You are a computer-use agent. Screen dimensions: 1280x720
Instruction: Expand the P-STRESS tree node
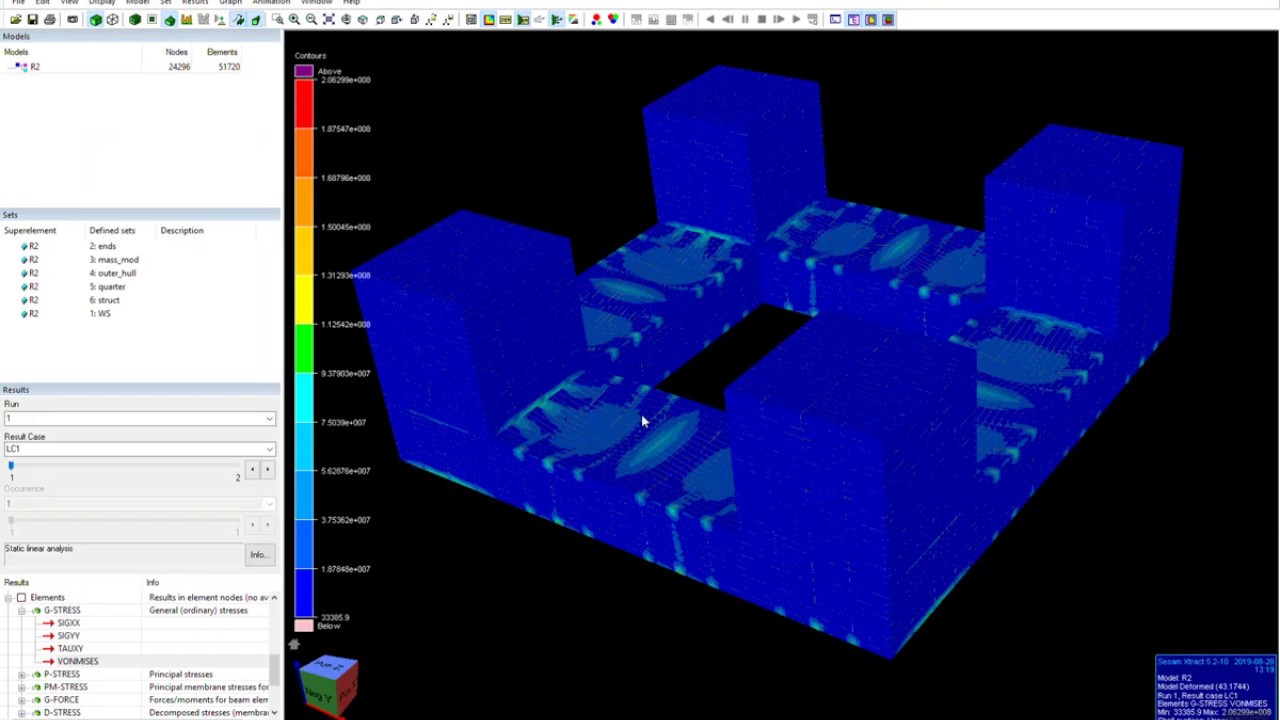pos(21,674)
